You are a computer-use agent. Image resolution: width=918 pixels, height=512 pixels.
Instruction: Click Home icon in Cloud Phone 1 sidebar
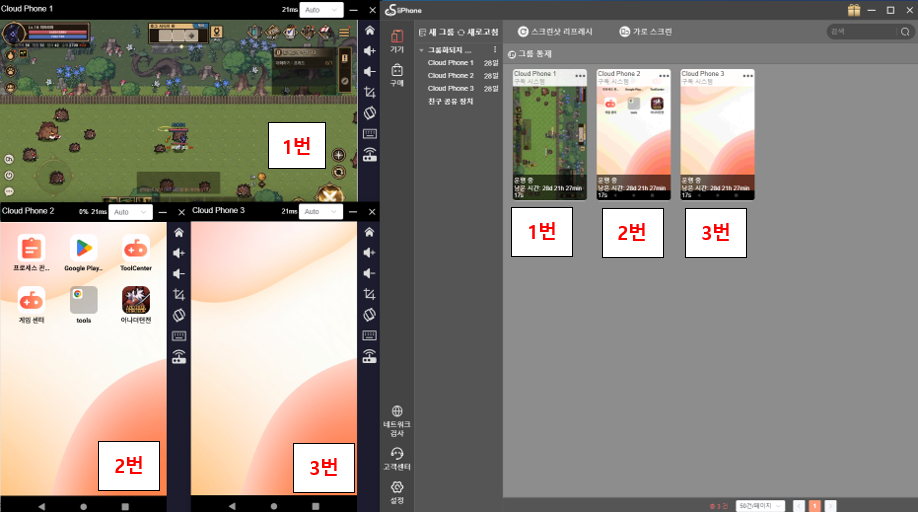[x=369, y=30]
